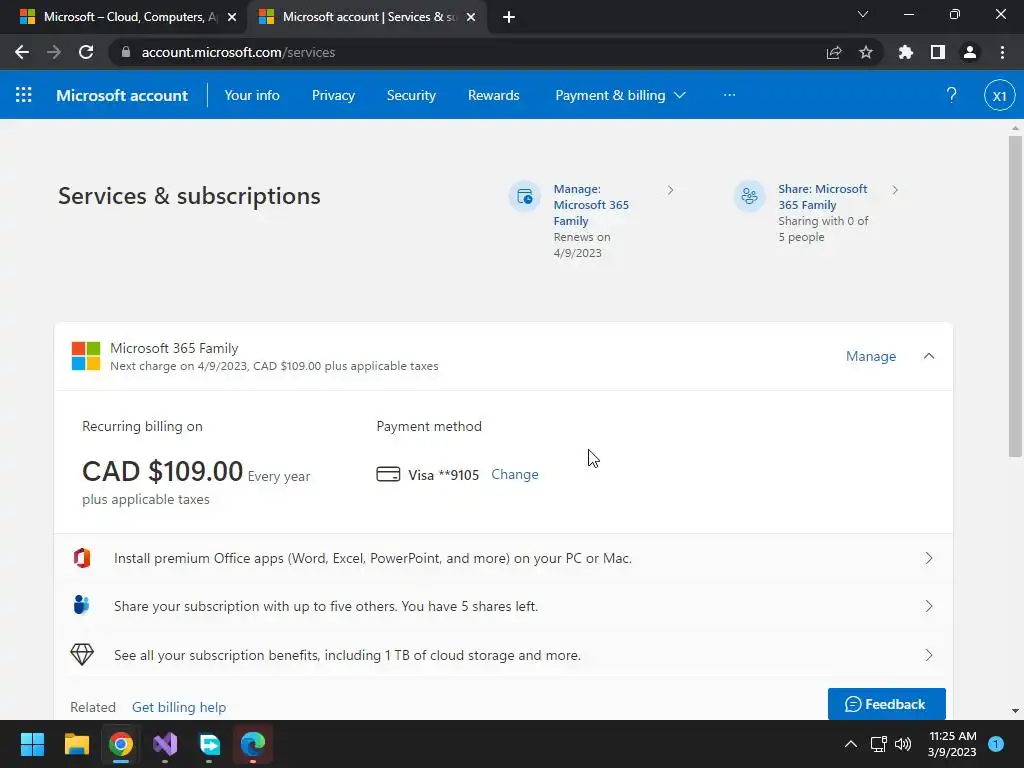
Task: Open File Explorer from the taskbar
Action: (x=76, y=744)
